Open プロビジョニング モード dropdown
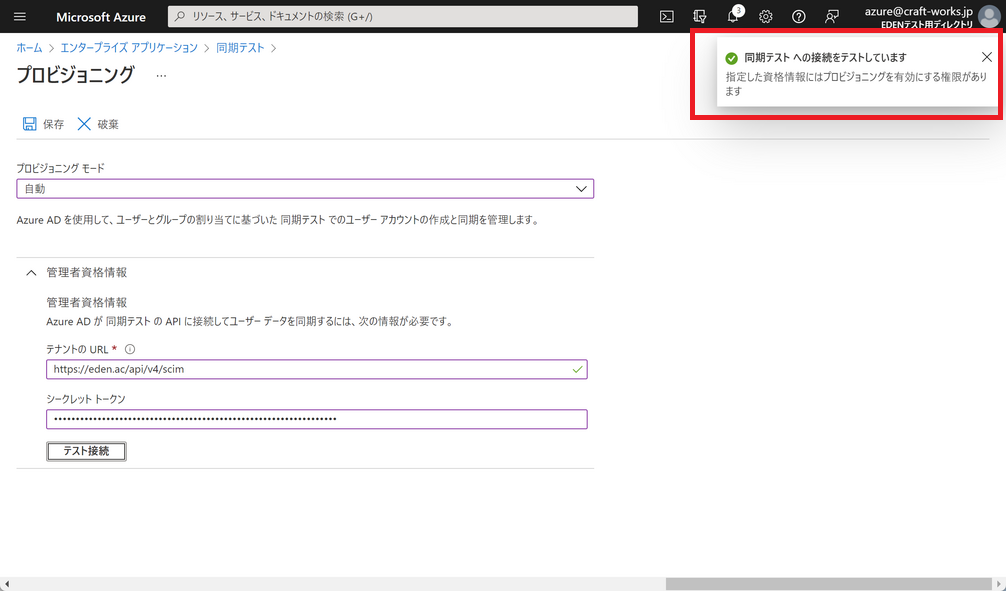1006x591 pixels. pyautogui.click(x=305, y=189)
